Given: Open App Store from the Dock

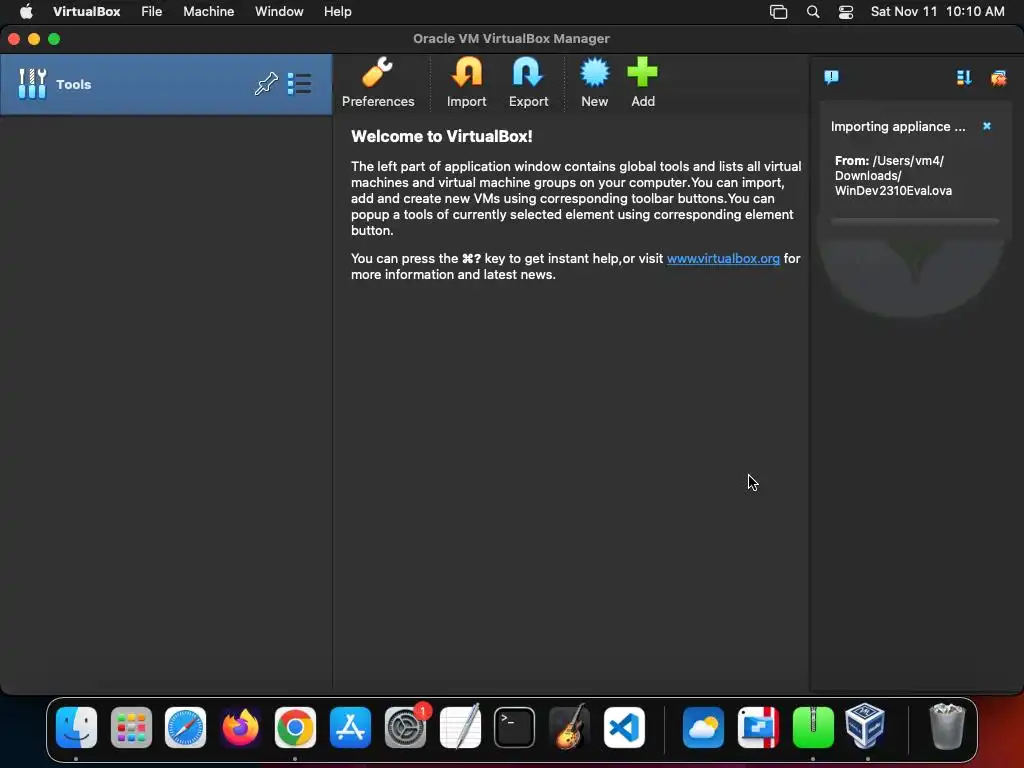Looking at the screenshot, I should click(350, 727).
